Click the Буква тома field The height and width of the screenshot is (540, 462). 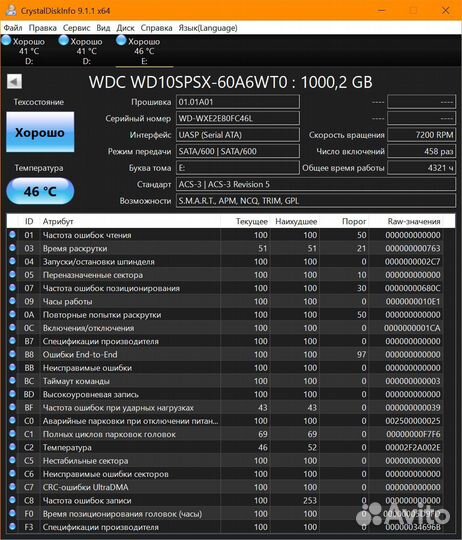[x=238, y=168]
